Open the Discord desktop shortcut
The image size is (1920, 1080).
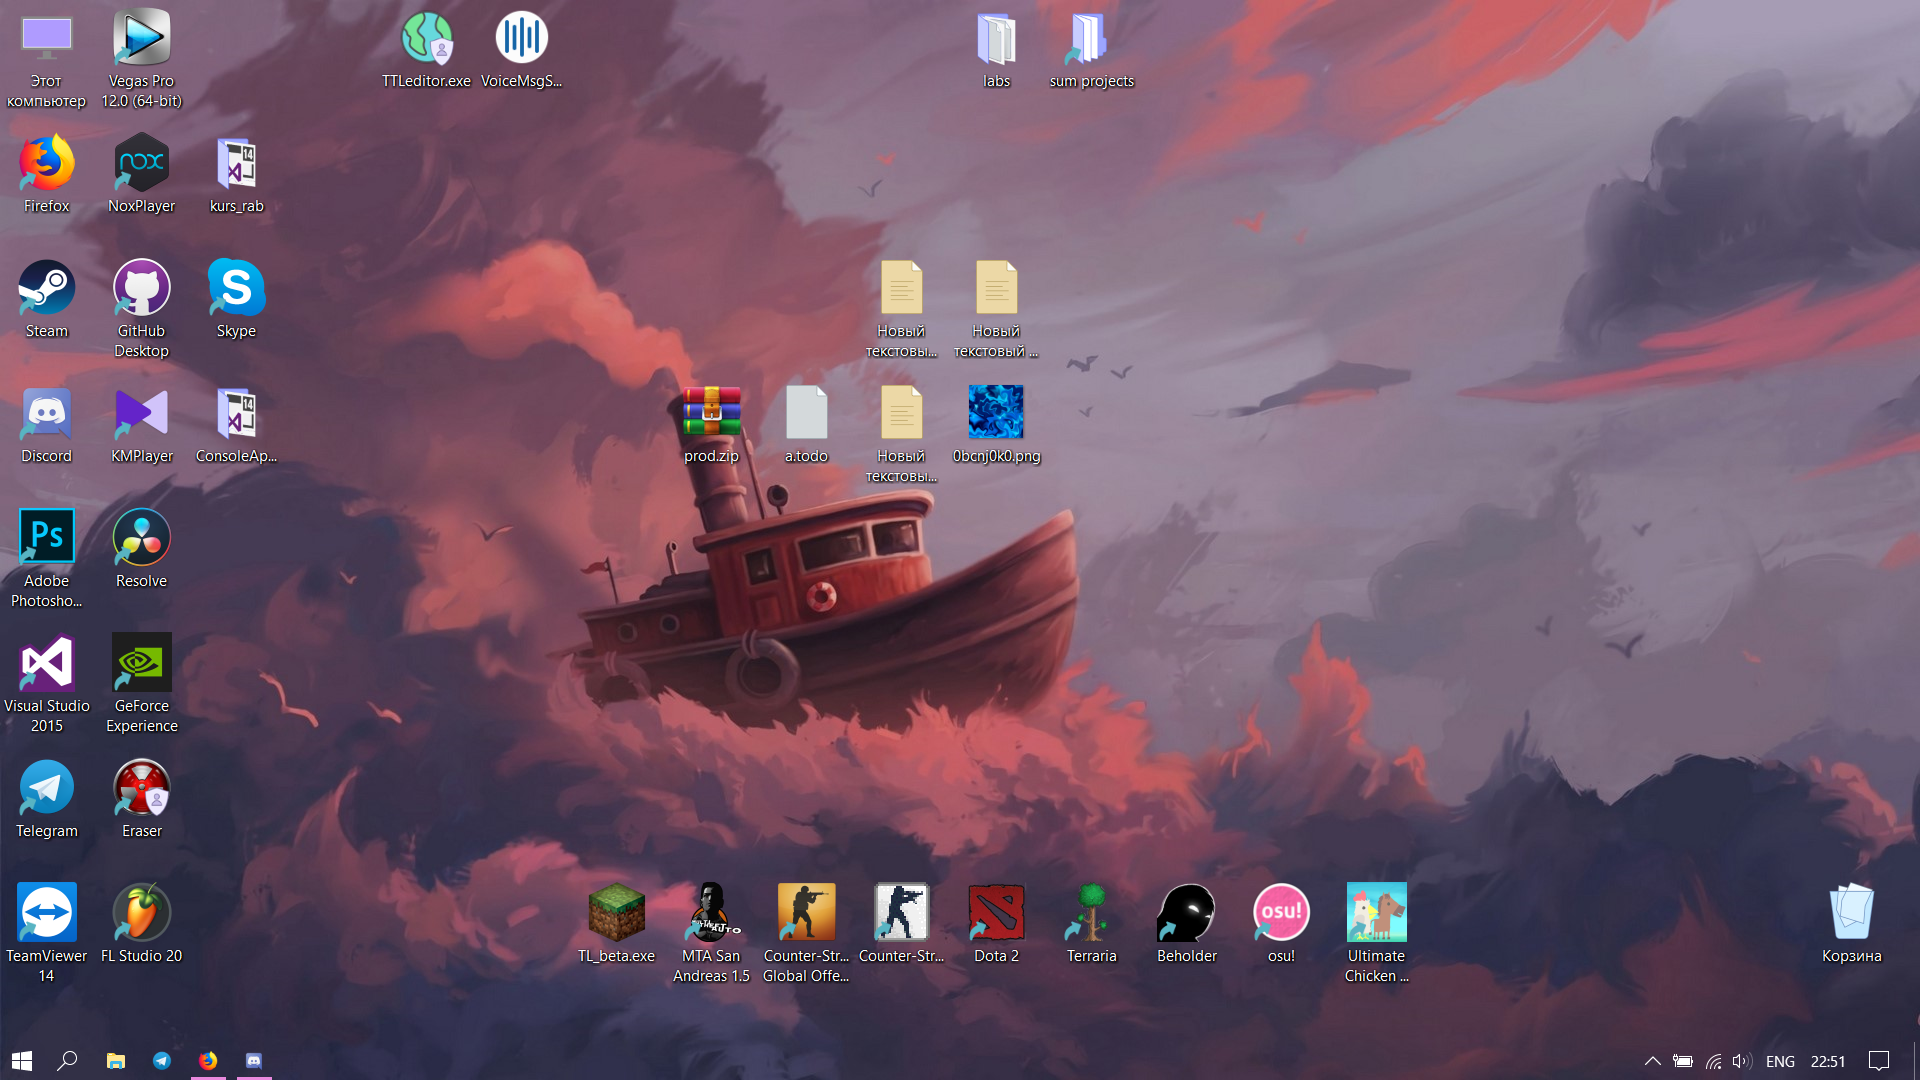point(46,425)
